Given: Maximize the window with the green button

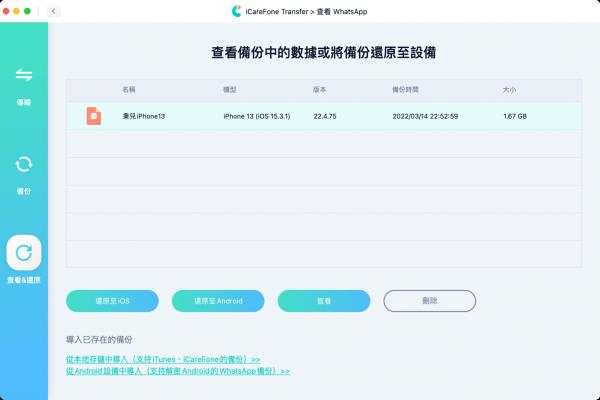Looking at the screenshot, I should pos(27,11).
